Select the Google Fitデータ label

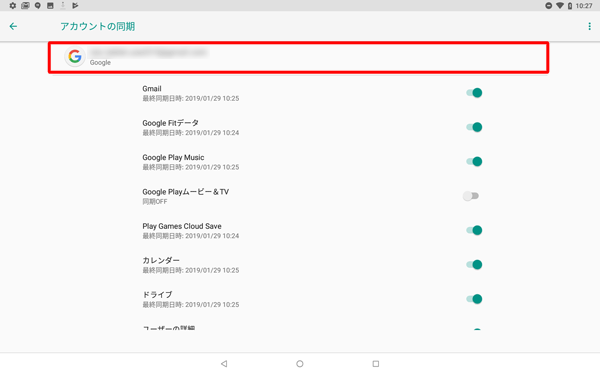tap(170, 123)
